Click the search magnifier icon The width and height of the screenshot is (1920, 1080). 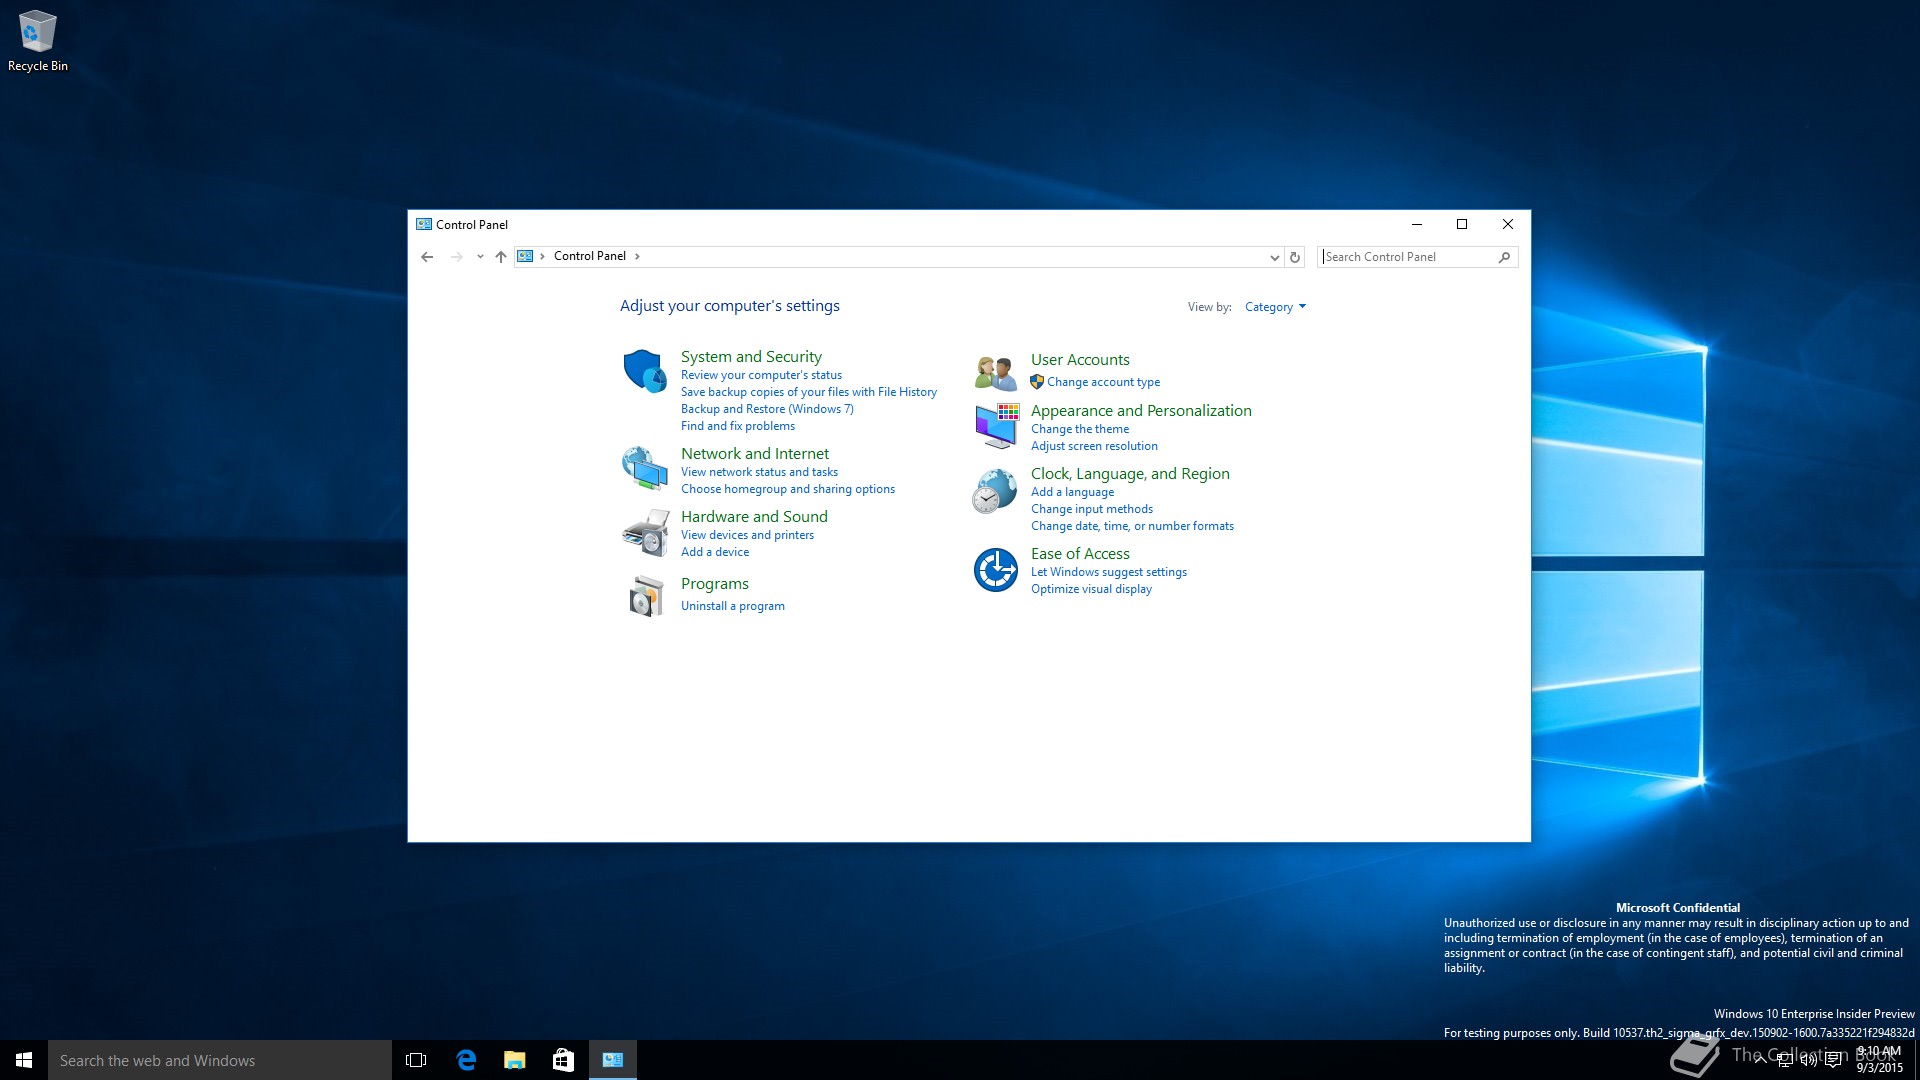(x=1504, y=257)
